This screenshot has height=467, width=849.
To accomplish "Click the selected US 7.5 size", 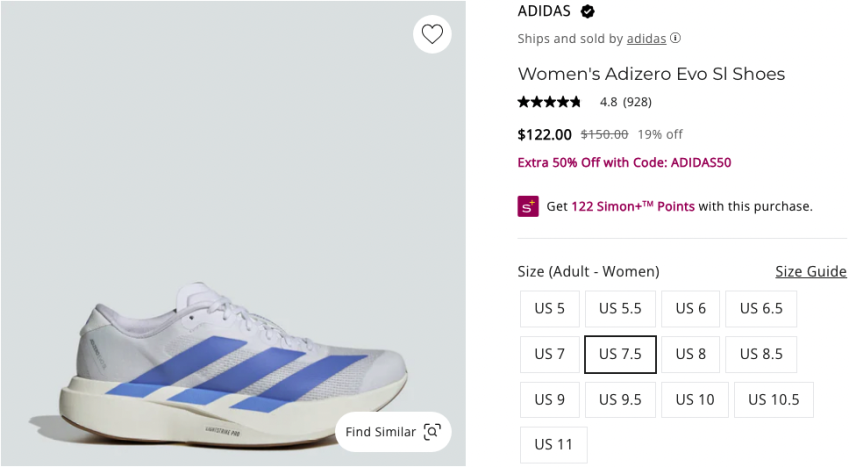I will coord(620,354).
